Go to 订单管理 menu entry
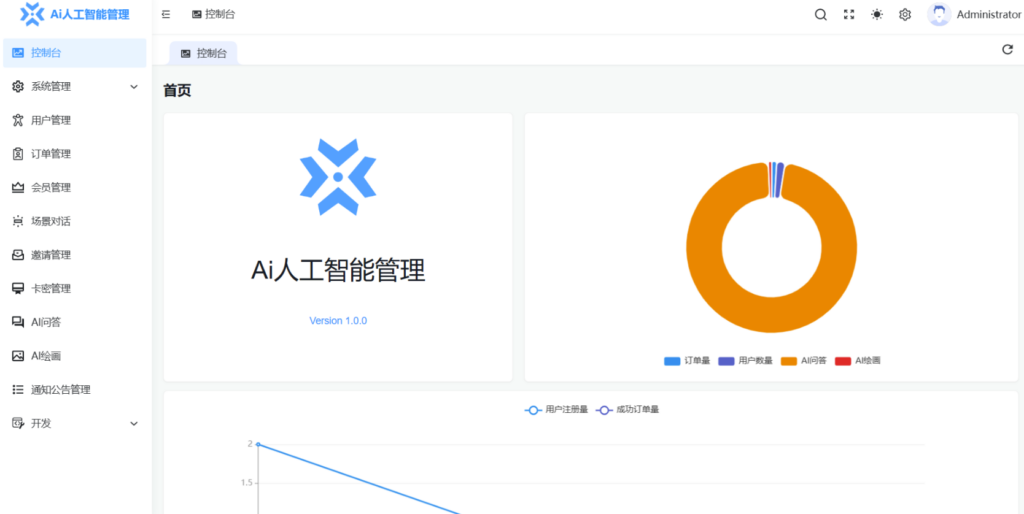1024x514 pixels. click(x=74, y=154)
